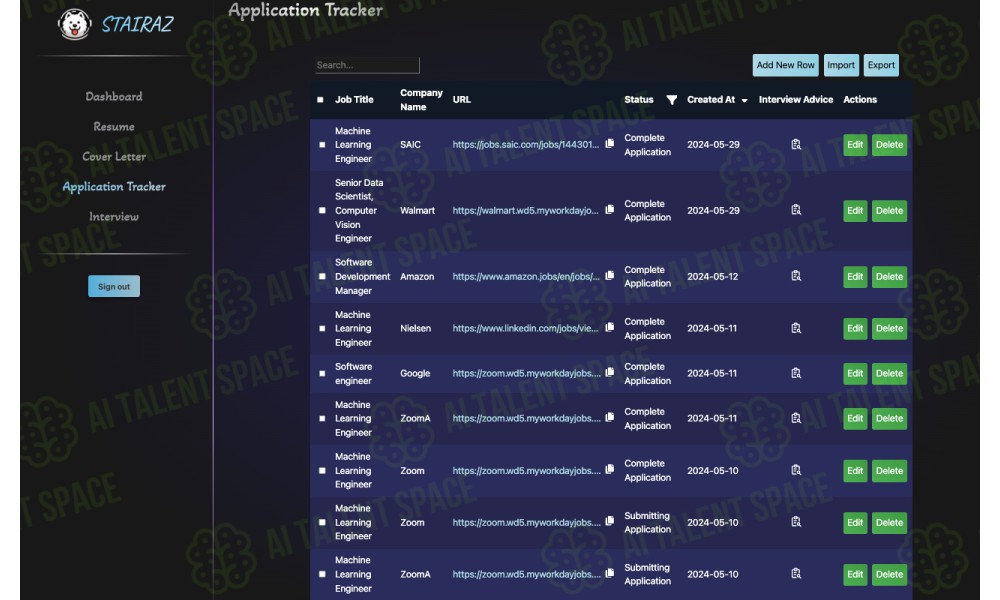
Task: Copy URL for ZoomA row dated 2024-05-11
Action: tap(610, 417)
